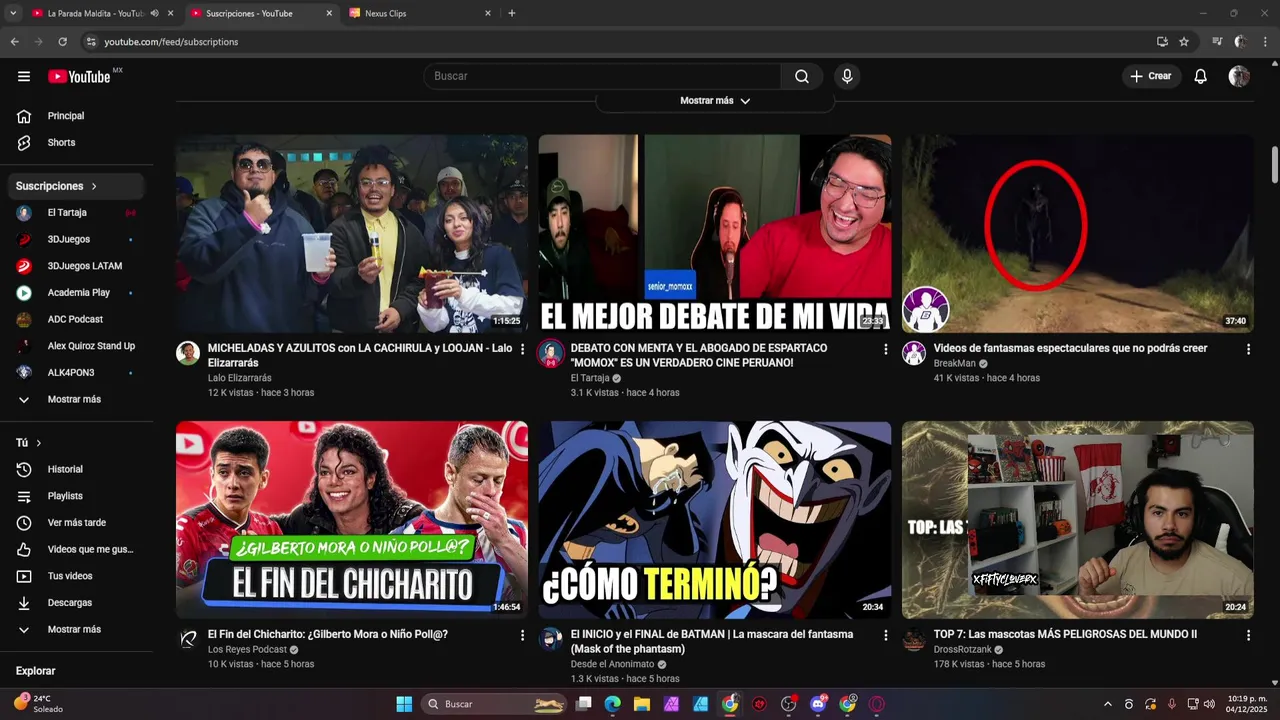Open Principal in the sidebar

point(77,116)
